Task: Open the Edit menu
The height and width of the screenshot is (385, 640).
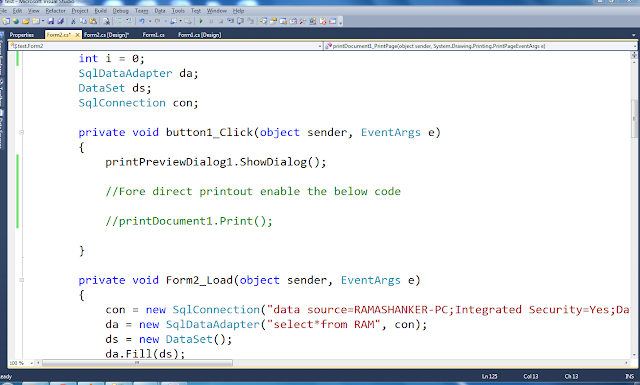Action: click(17, 11)
